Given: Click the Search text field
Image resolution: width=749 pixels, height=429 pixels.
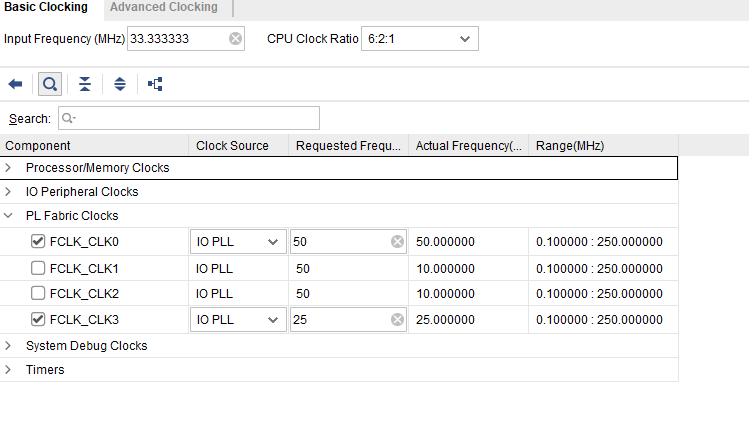Looking at the screenshot, I should [x=189, y=118].
